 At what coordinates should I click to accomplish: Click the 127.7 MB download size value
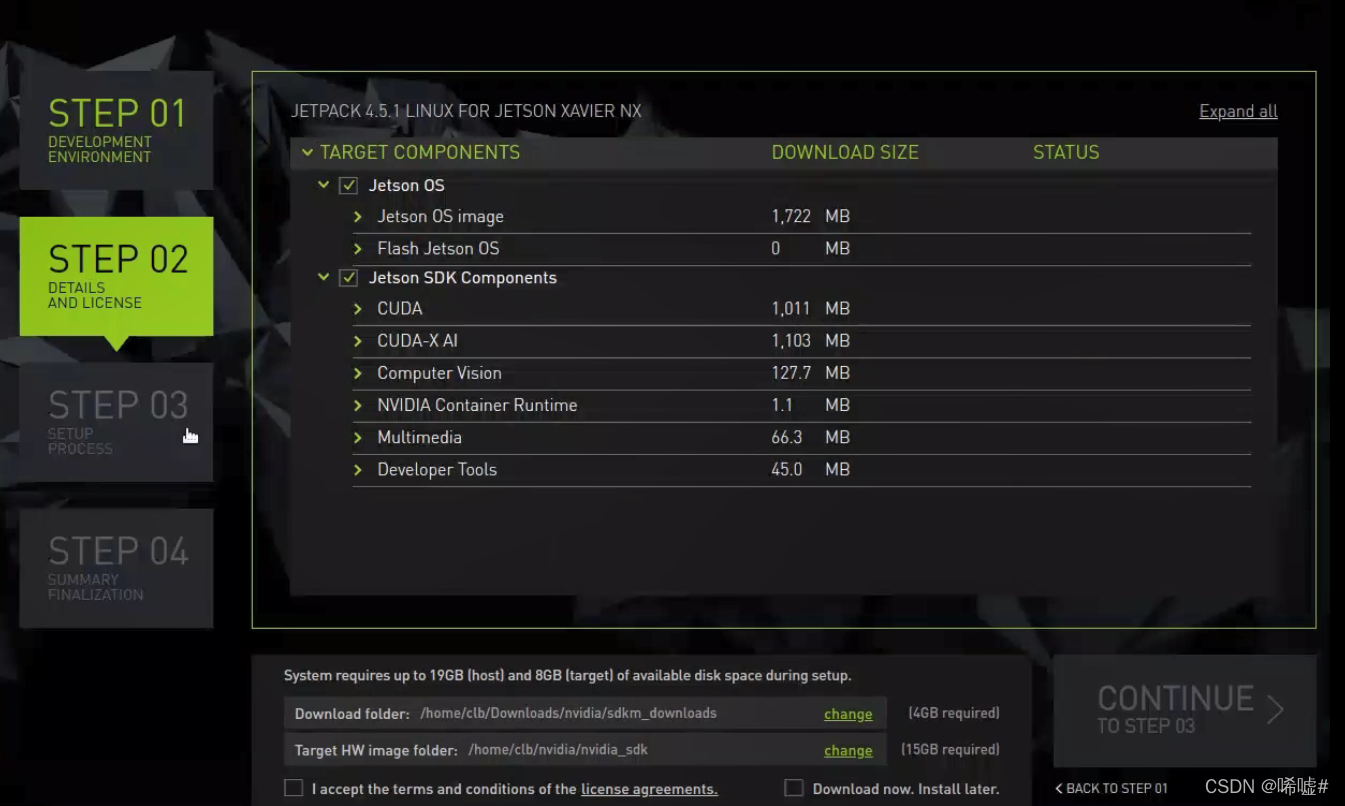811,373
